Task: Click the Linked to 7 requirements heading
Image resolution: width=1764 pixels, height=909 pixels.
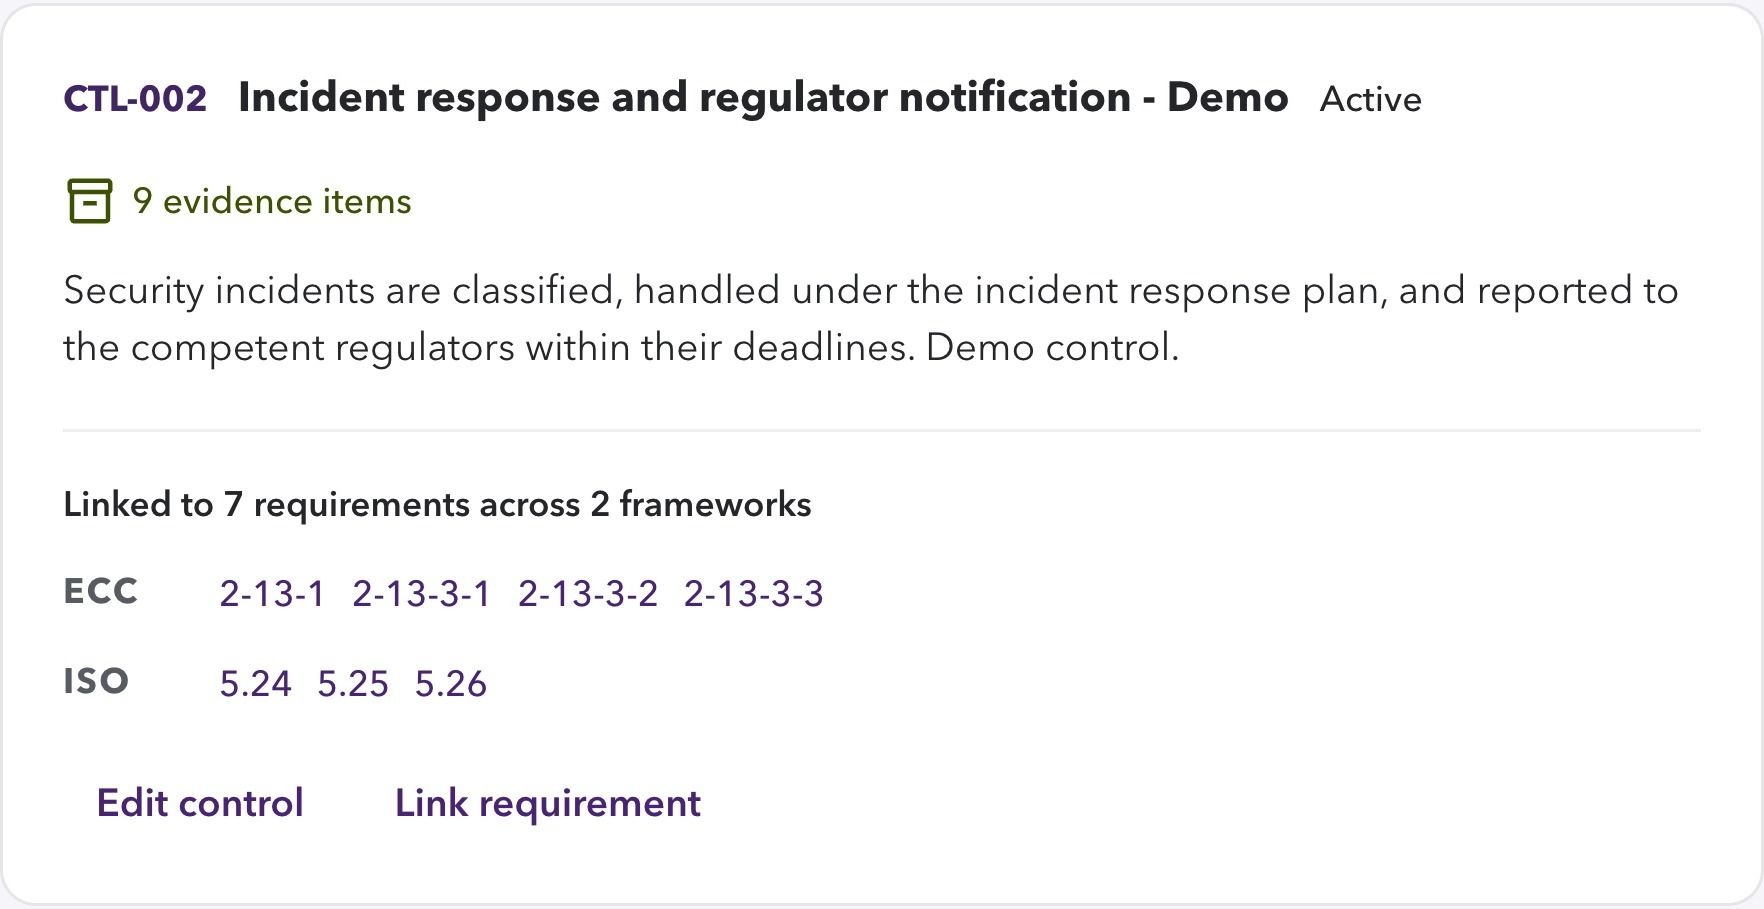Action: click(437, 504)
